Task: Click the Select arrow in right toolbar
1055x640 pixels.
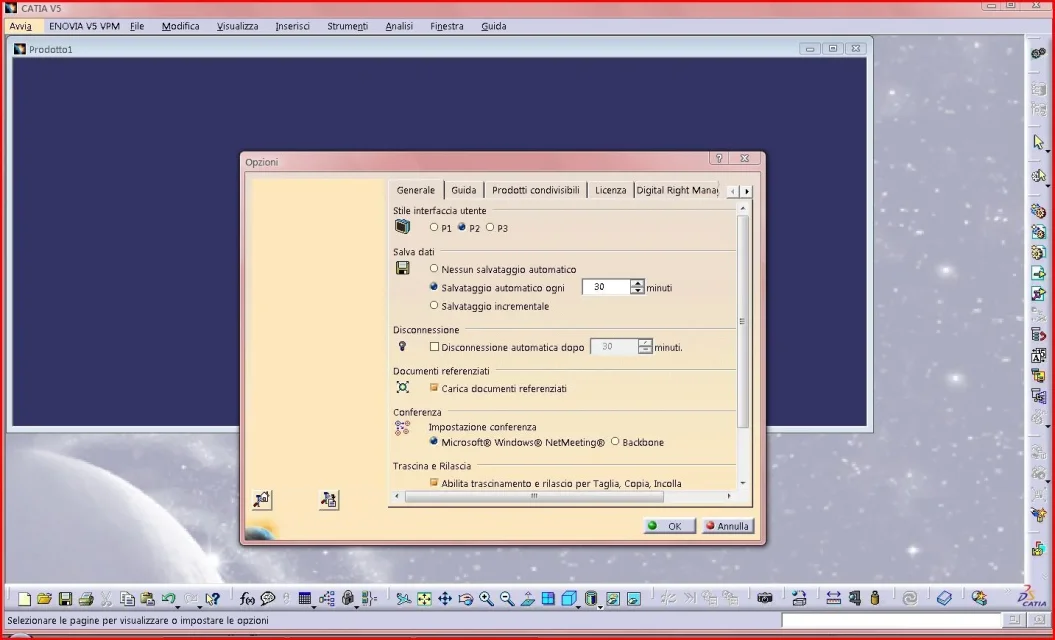Action: (x=1039, y=143)
